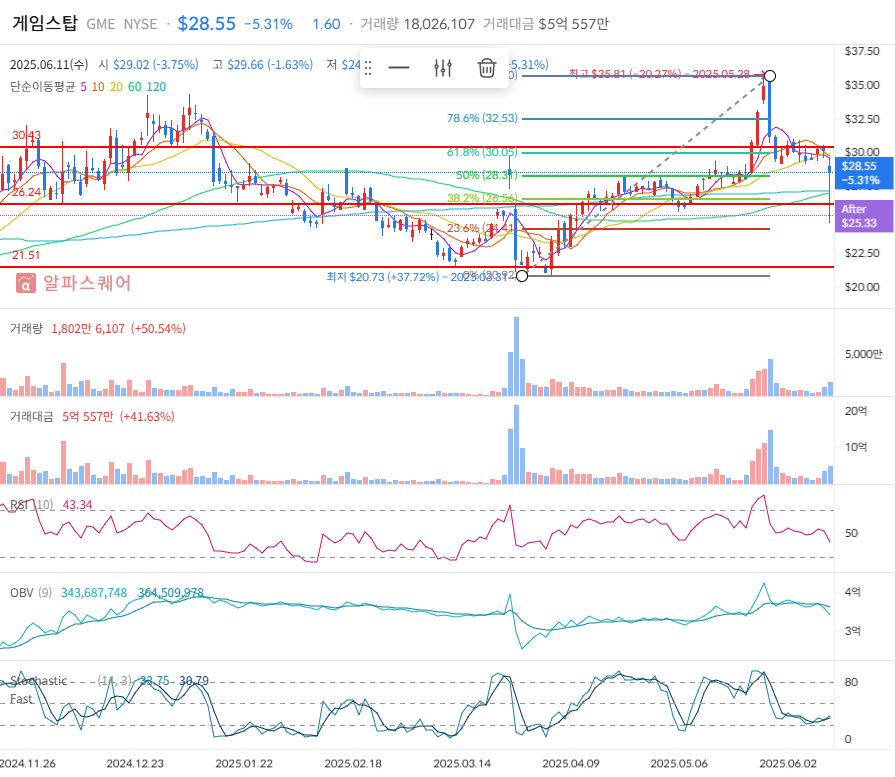Grab the dotted drag handle of the floating toolbar
This screenshot has height=777, width=895.
tap(368, 68)
